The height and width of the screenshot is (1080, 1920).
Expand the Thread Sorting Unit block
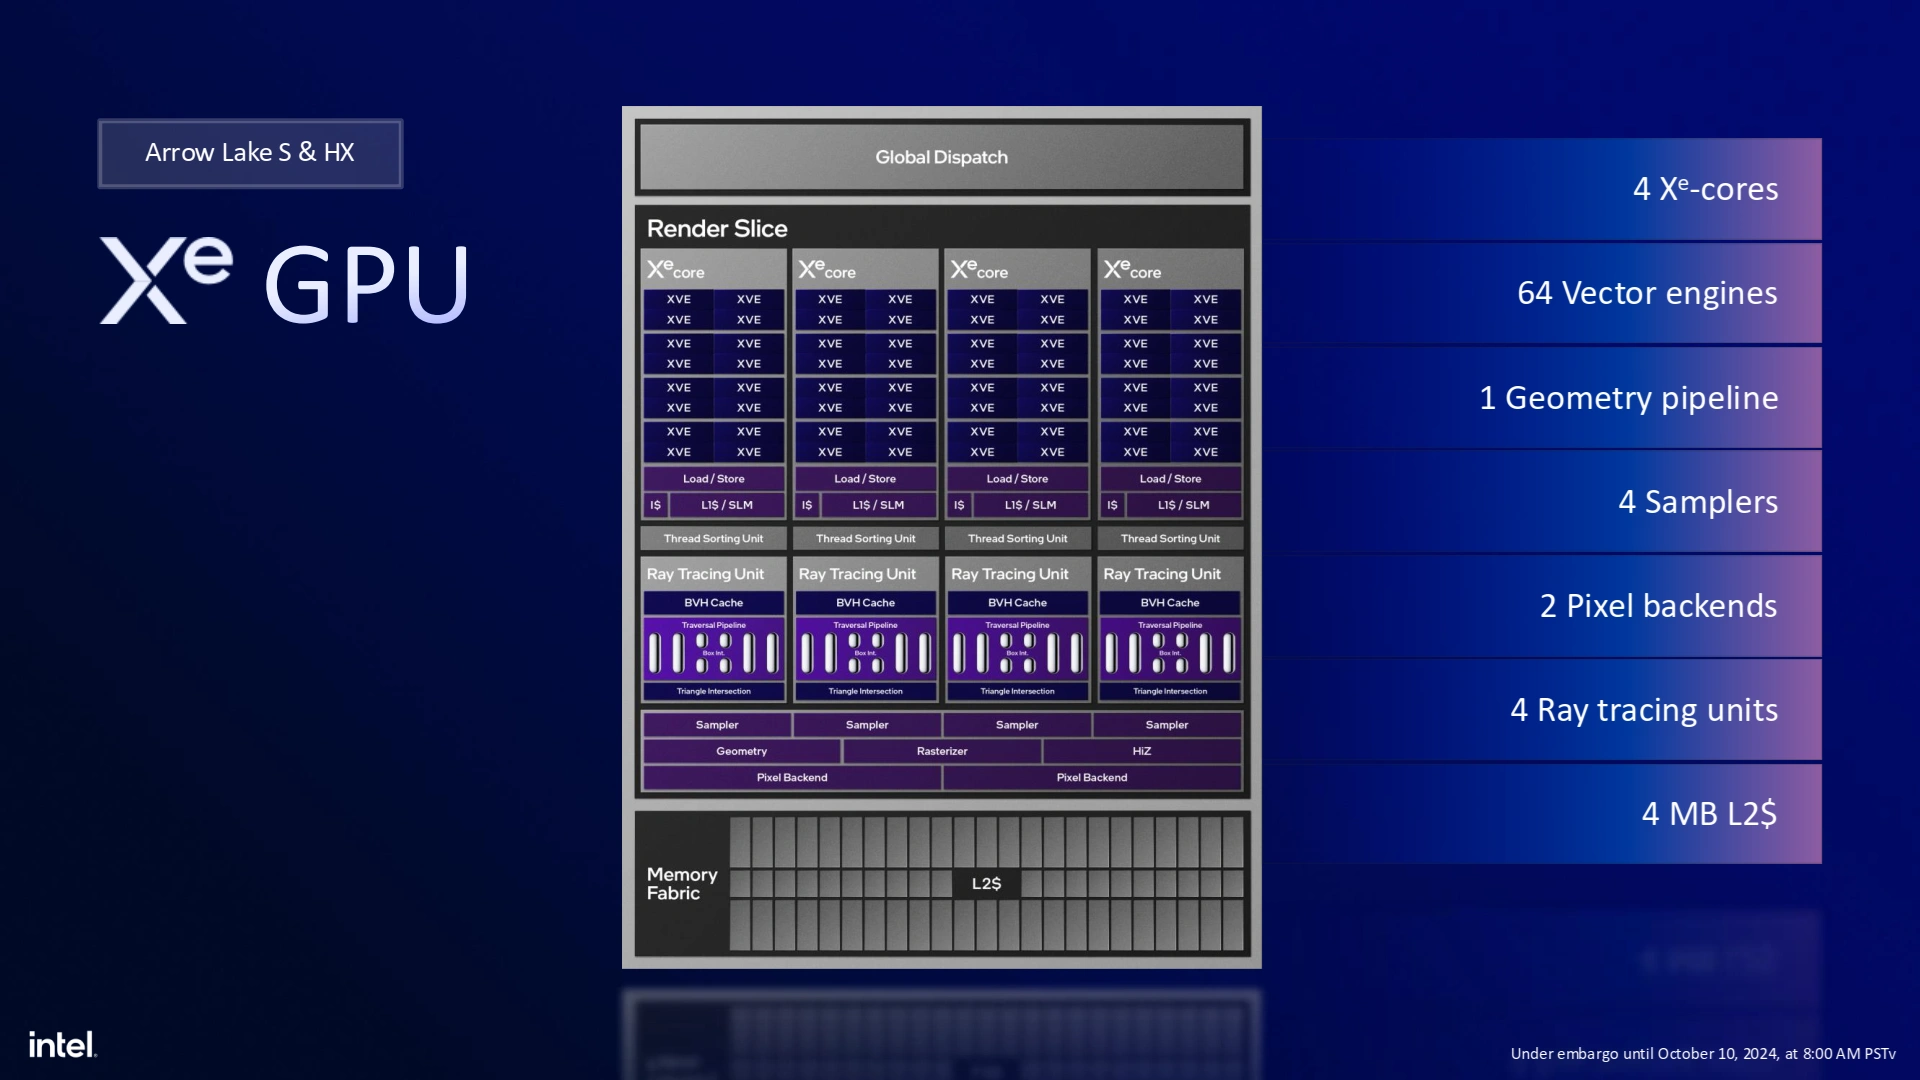712,539
